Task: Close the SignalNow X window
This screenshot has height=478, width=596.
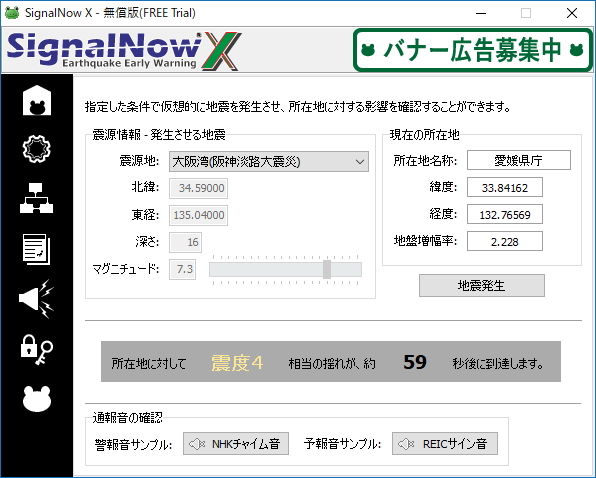Action: [572, 13]
